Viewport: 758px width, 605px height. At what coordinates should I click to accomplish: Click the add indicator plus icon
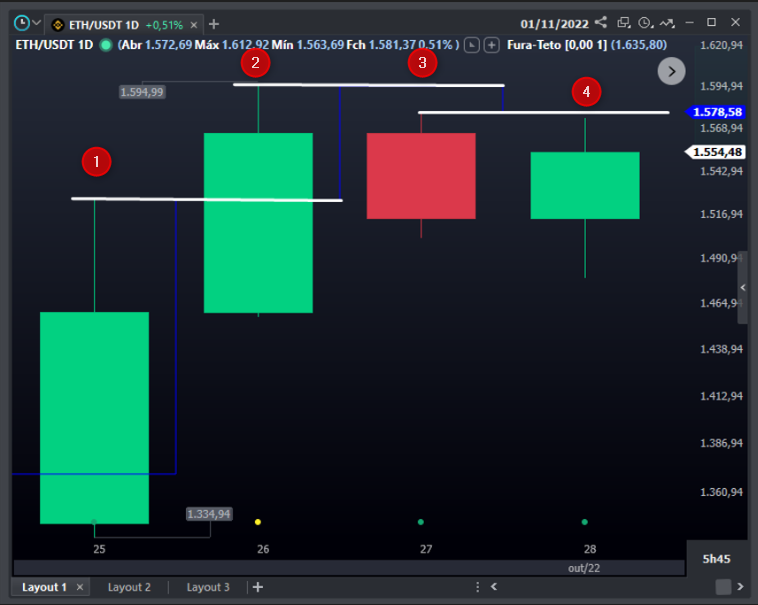[x=491, y=45]
